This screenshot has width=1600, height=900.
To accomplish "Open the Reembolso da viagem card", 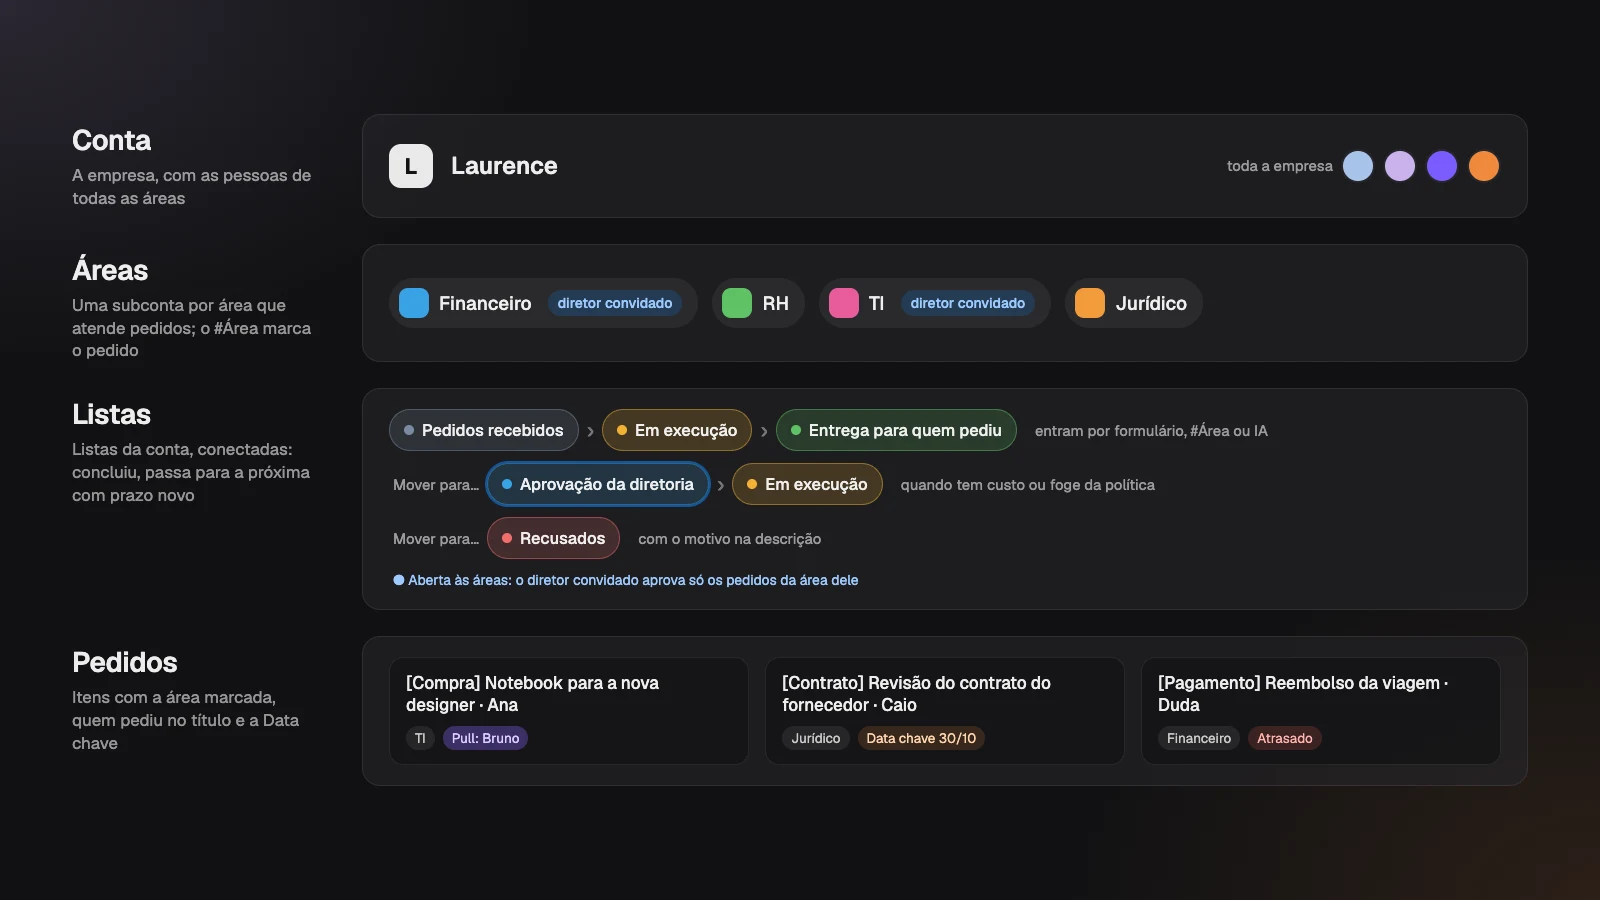I will point(1321,711).
